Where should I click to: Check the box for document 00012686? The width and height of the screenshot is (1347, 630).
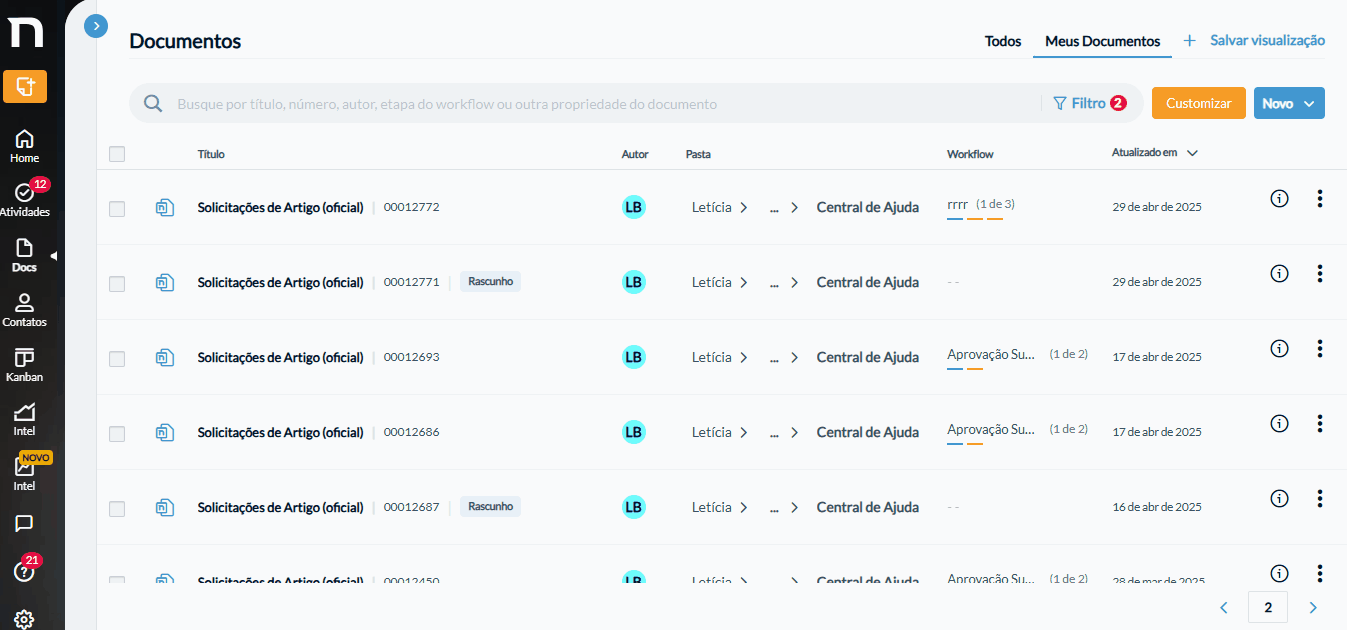point(117,433)
